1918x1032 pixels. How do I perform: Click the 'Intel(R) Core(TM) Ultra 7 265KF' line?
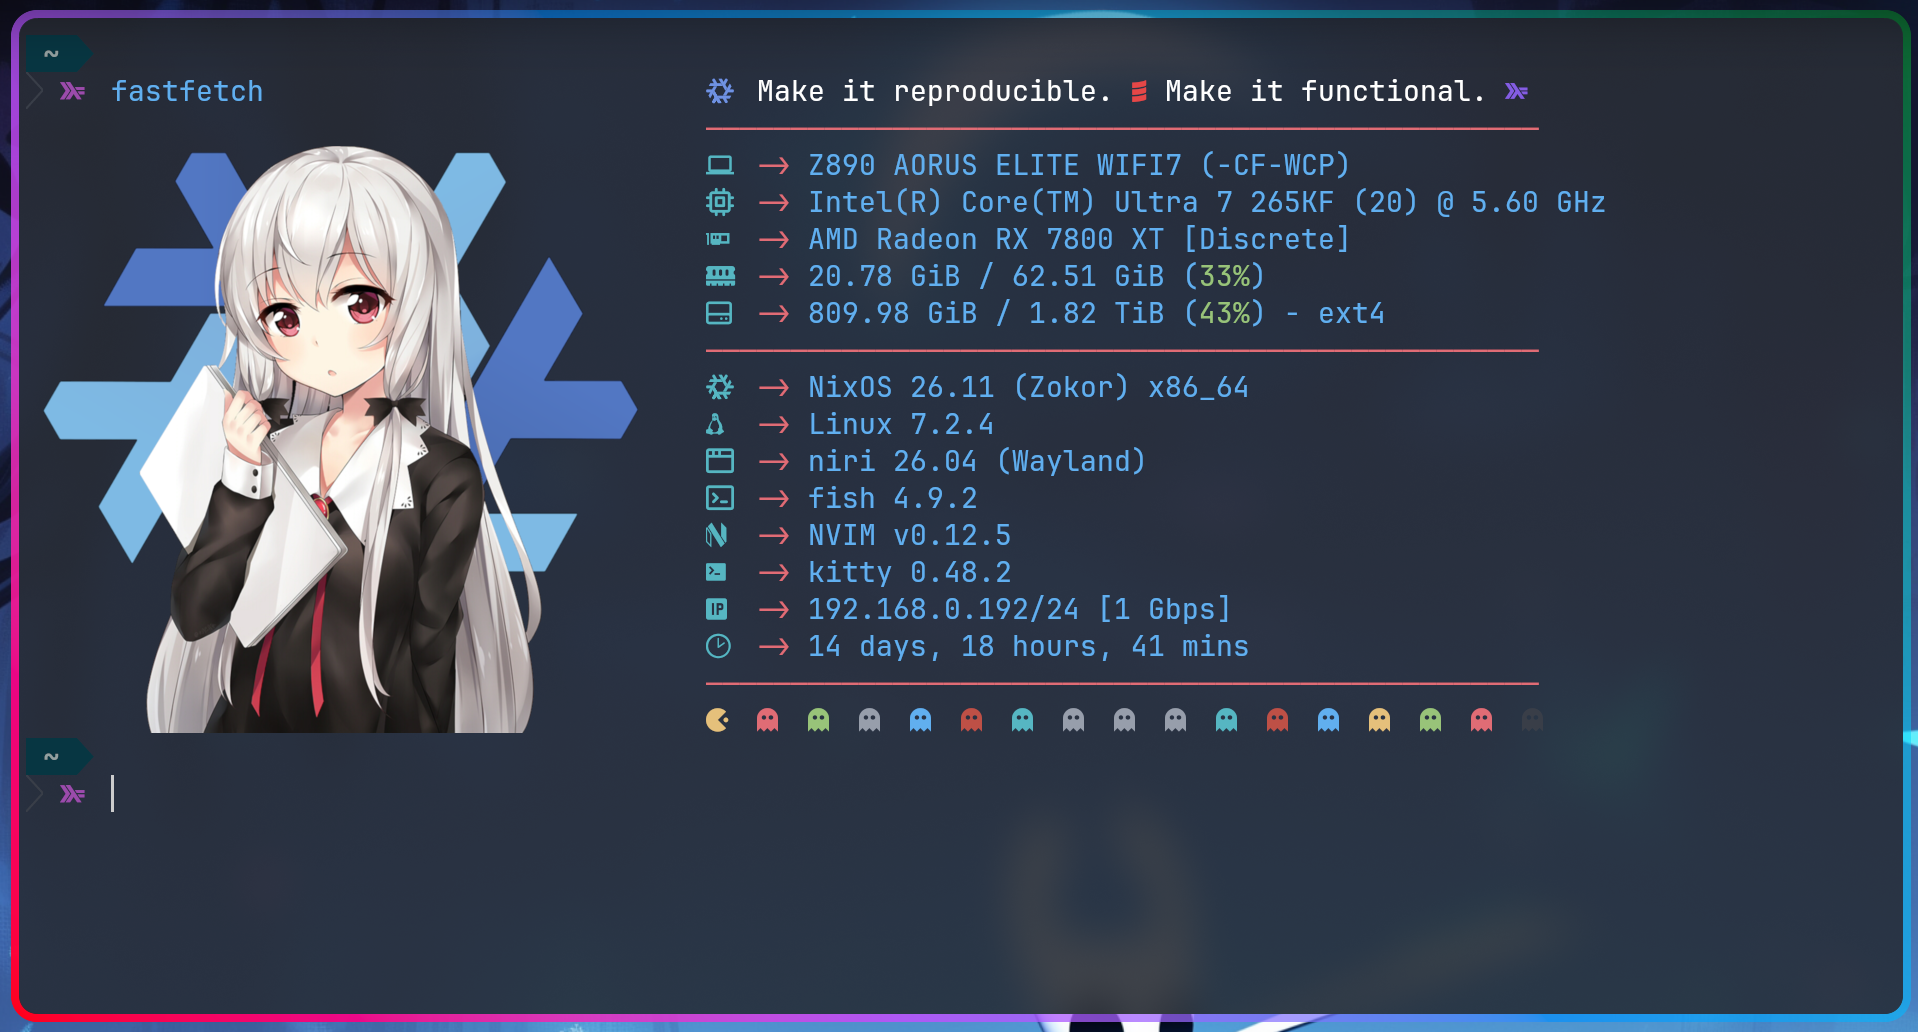tap(1207, 202)
